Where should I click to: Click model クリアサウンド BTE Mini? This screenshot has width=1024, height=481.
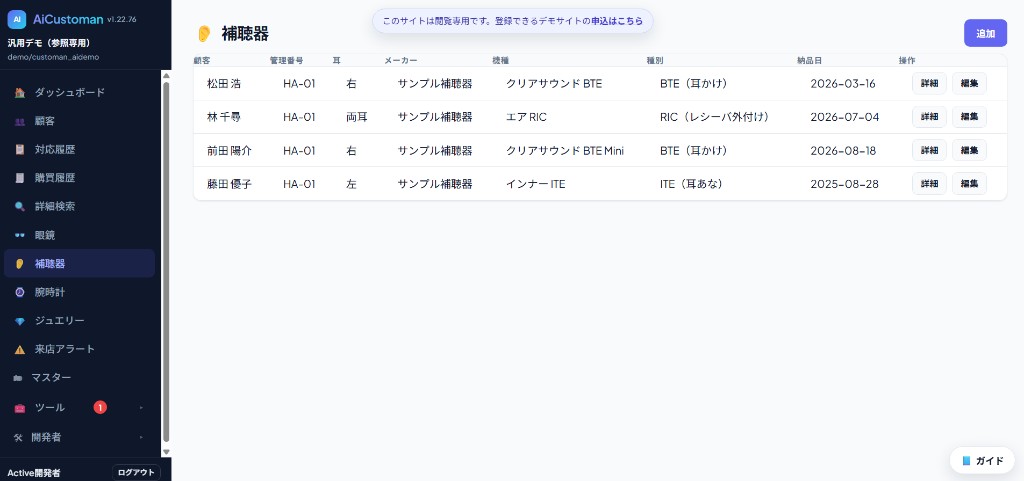pyautogui.click(x=565, y=150)
